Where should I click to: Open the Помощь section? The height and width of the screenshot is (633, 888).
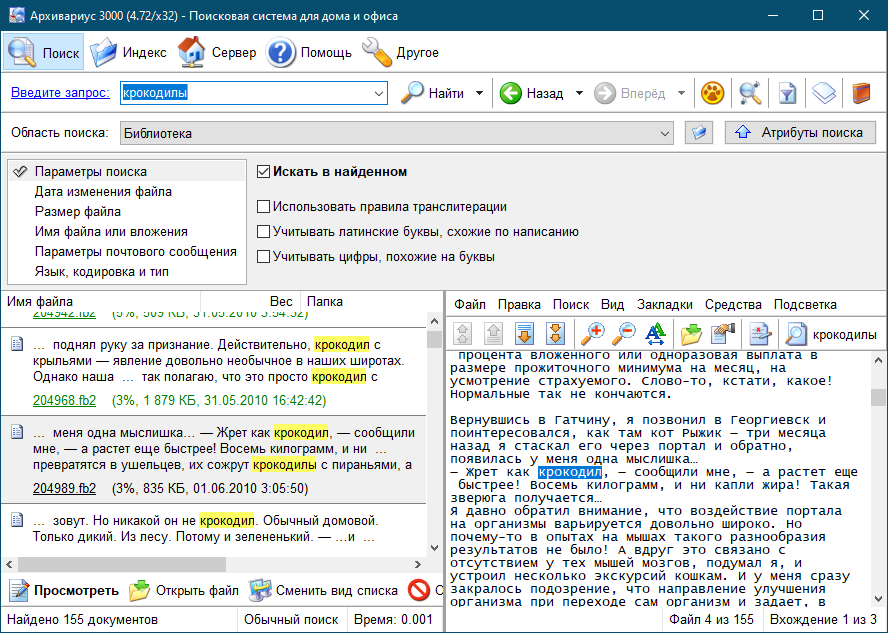309,52
